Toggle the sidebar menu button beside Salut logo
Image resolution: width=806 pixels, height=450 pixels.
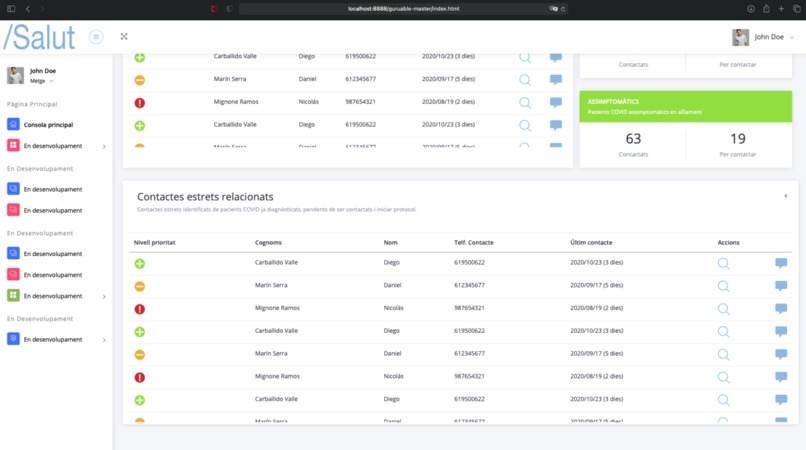click(x=96, y=37)
